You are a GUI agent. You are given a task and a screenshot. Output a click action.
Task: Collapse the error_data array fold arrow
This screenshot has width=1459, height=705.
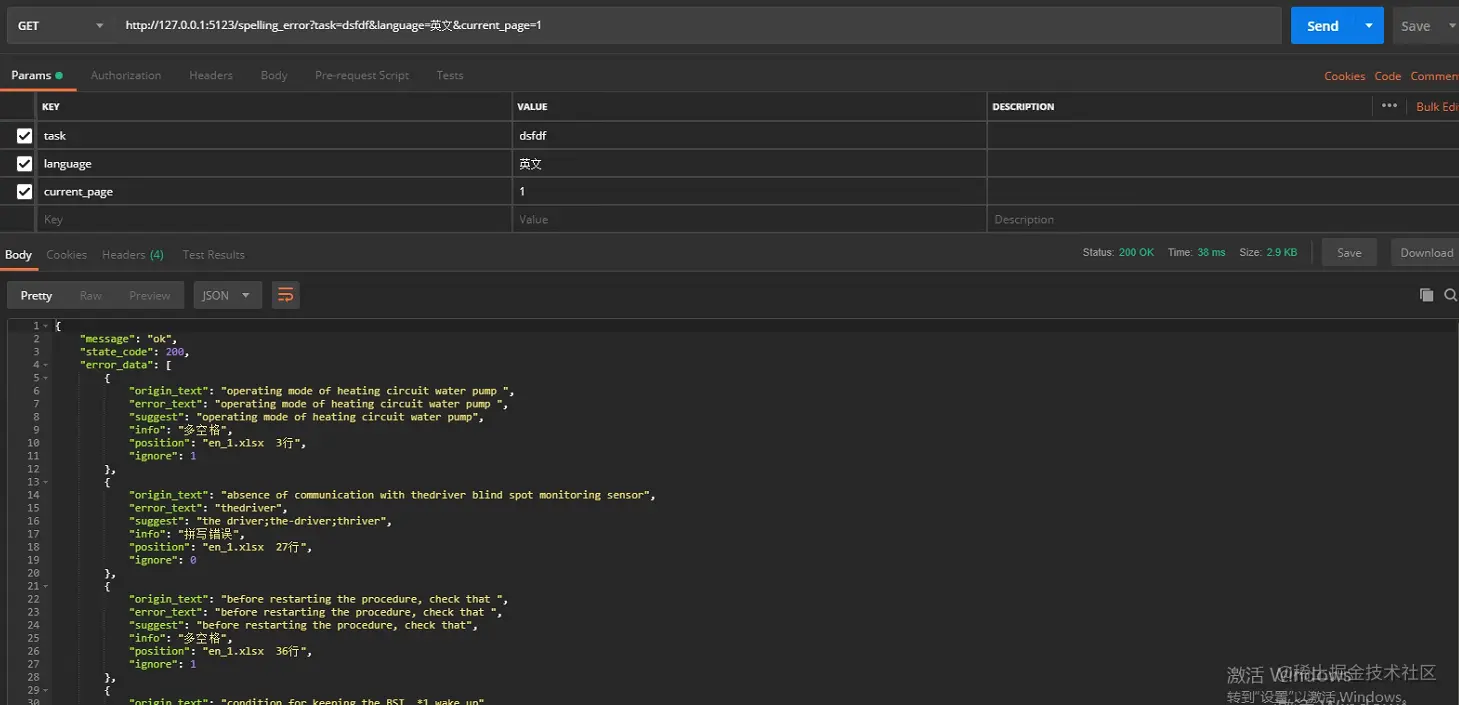coord(46,365)
